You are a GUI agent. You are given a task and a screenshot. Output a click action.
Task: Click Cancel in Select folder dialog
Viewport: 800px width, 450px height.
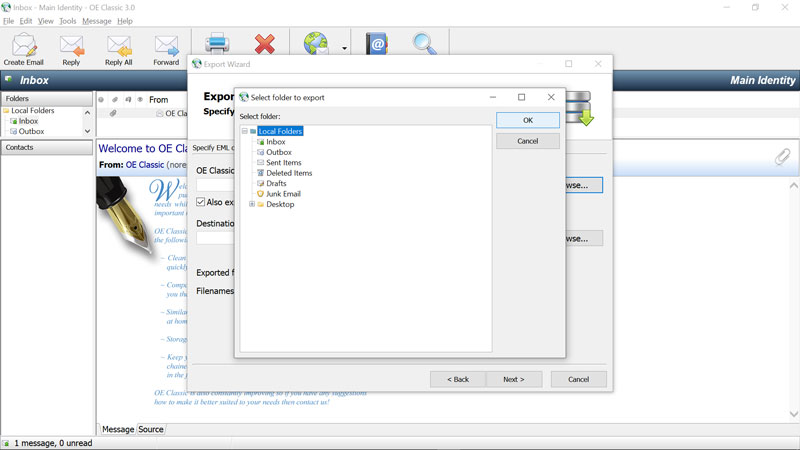tap(528, 141)
